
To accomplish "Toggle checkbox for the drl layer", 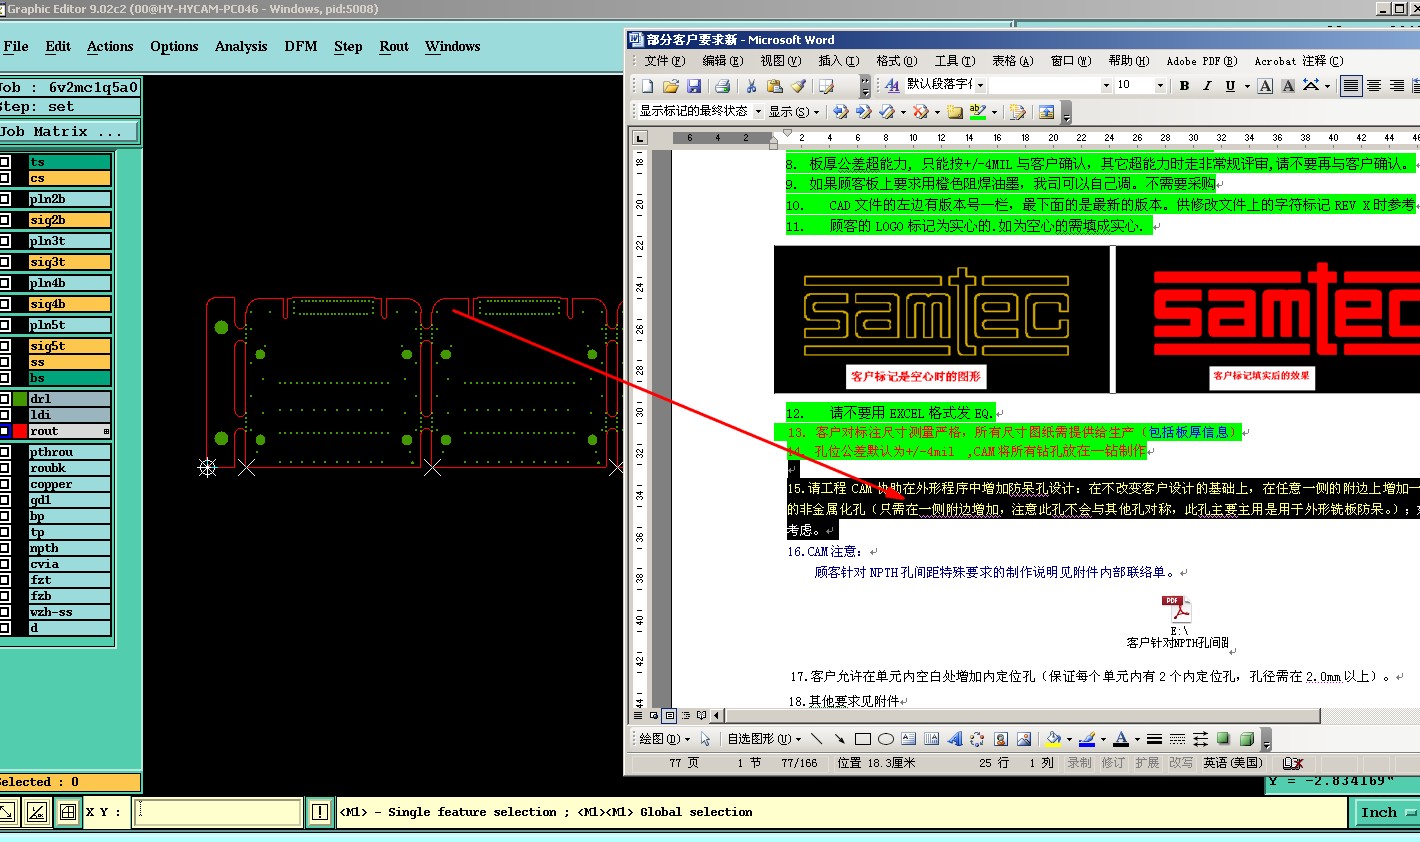I will tap(5, 399).
